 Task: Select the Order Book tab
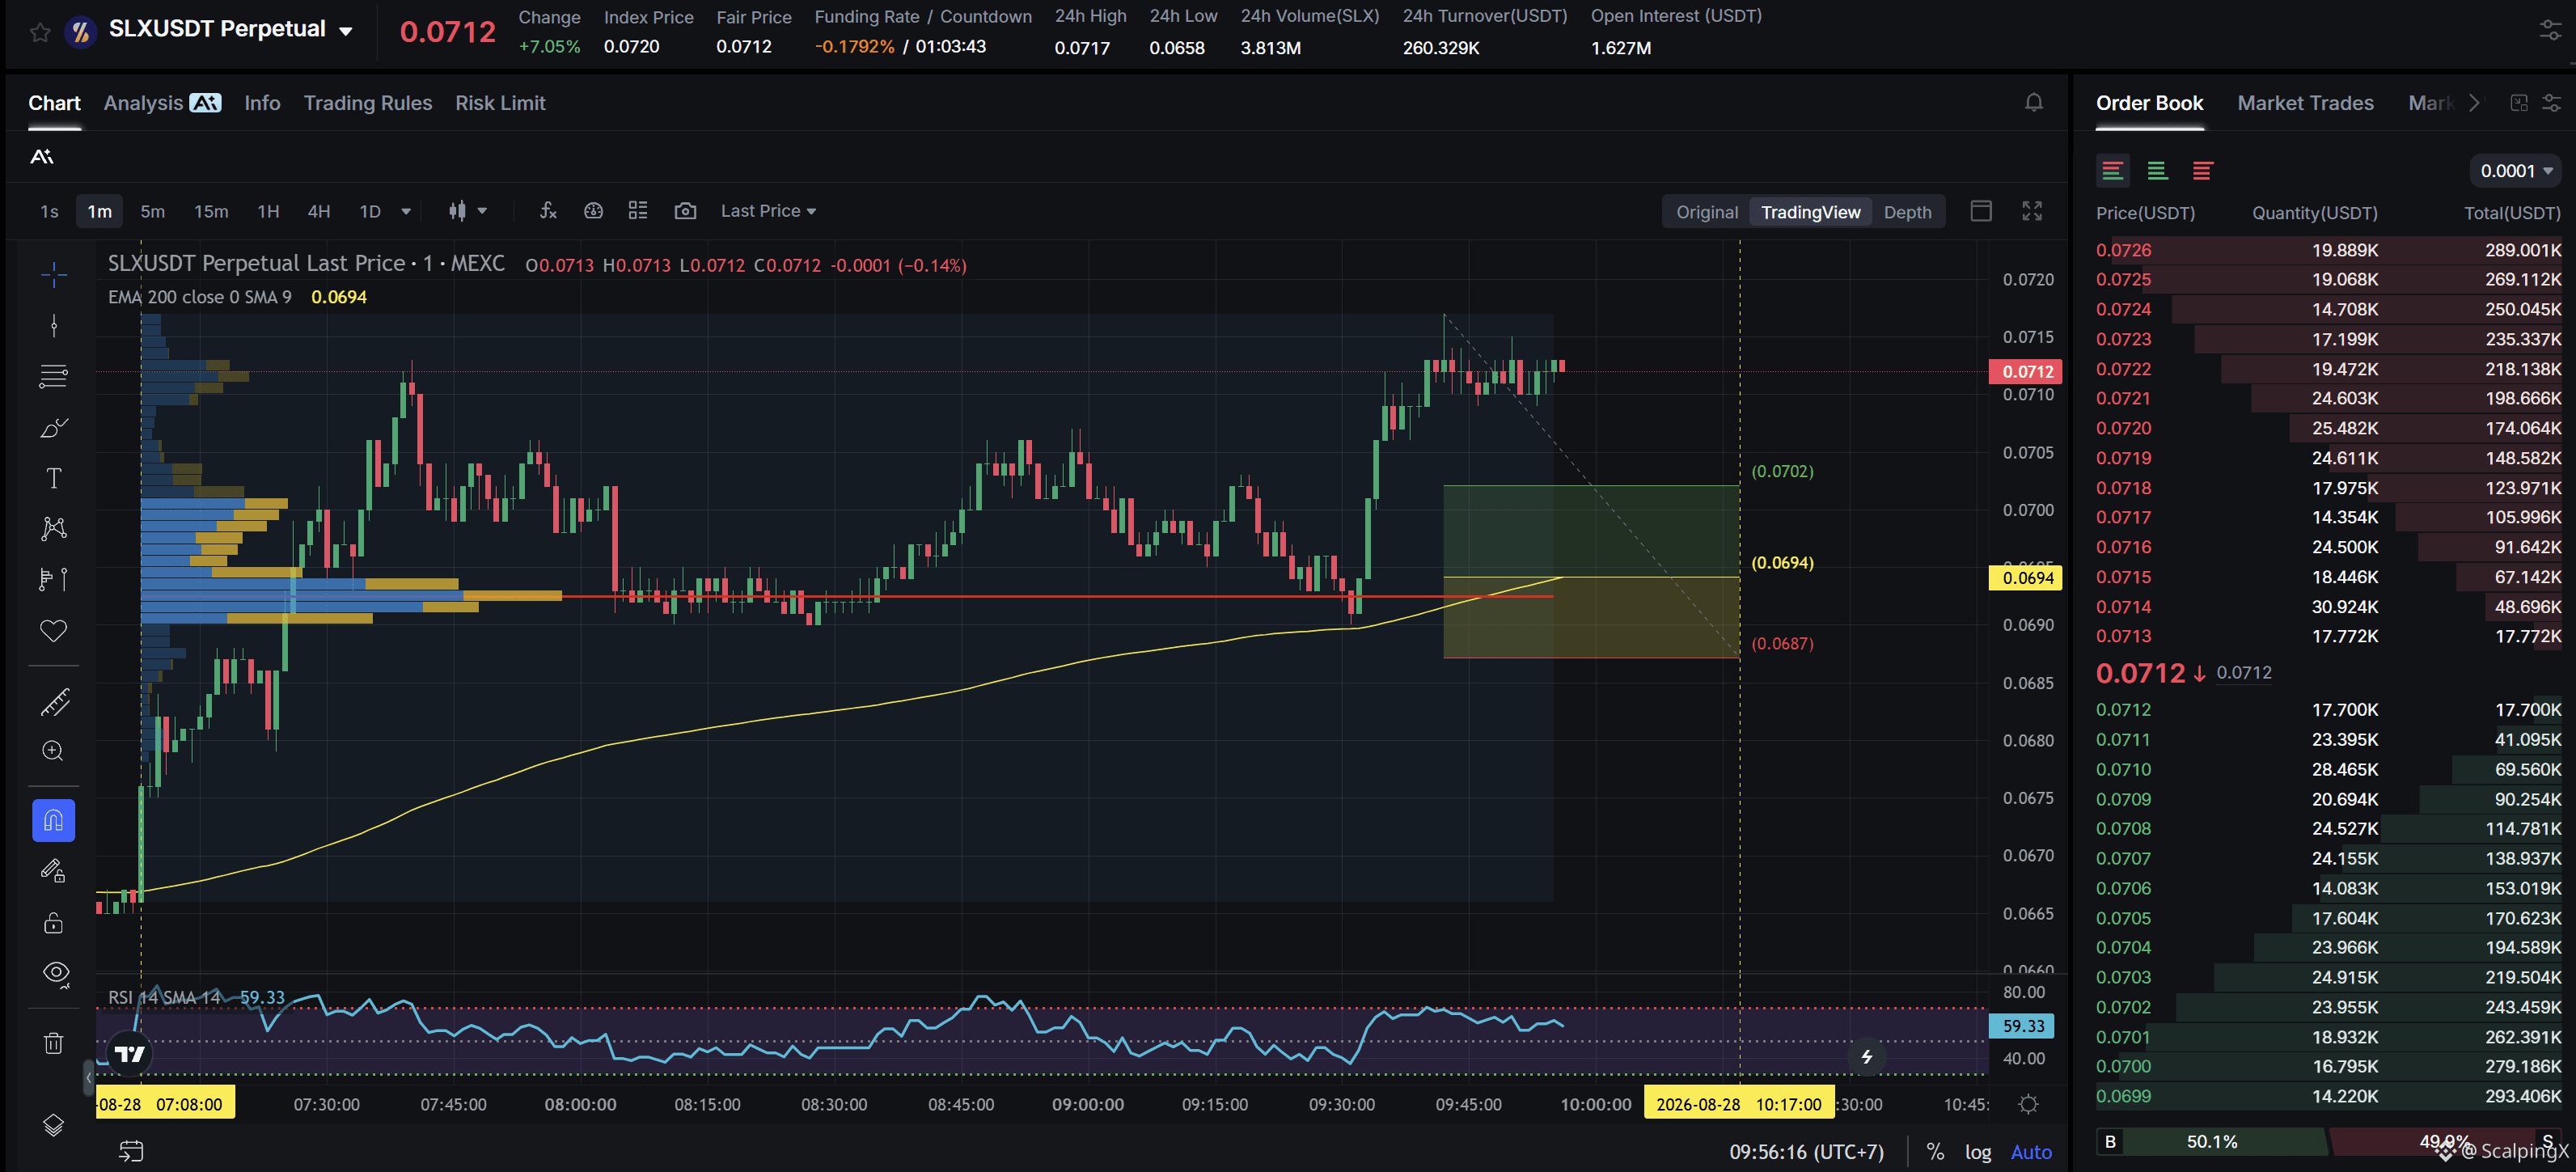coord(2149,103)
